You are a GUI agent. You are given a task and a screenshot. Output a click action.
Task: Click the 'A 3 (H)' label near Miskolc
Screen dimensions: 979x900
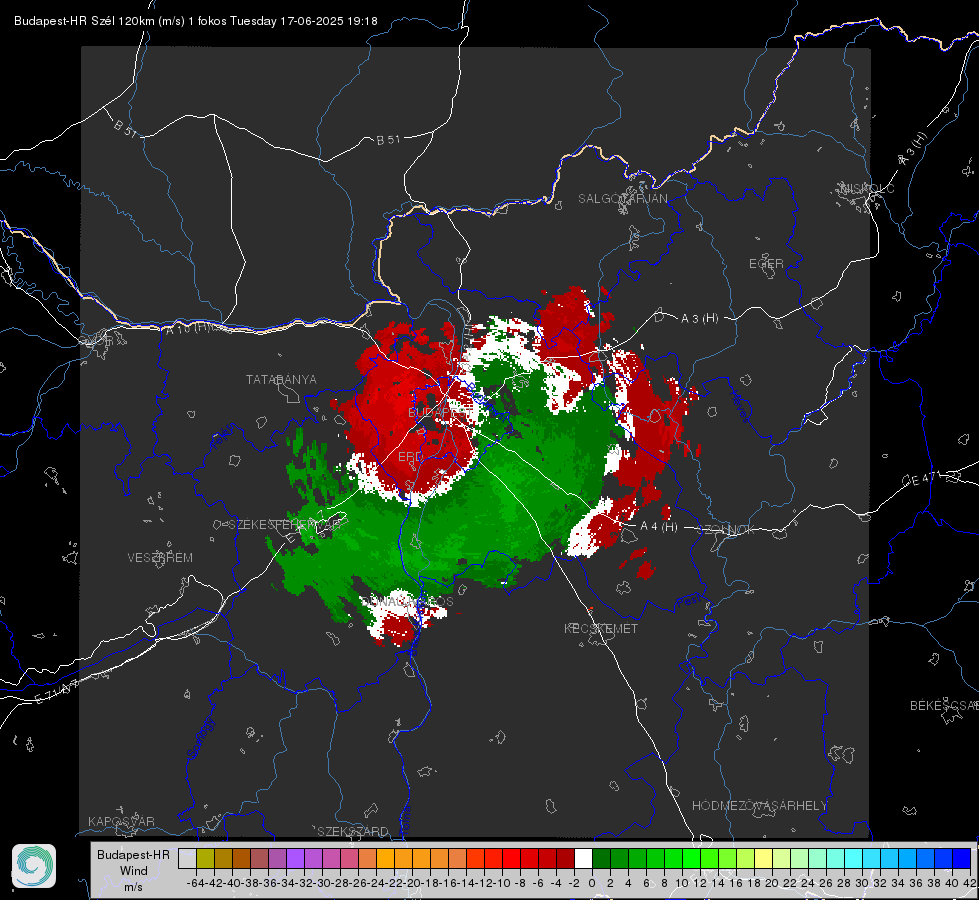point(913,149)
